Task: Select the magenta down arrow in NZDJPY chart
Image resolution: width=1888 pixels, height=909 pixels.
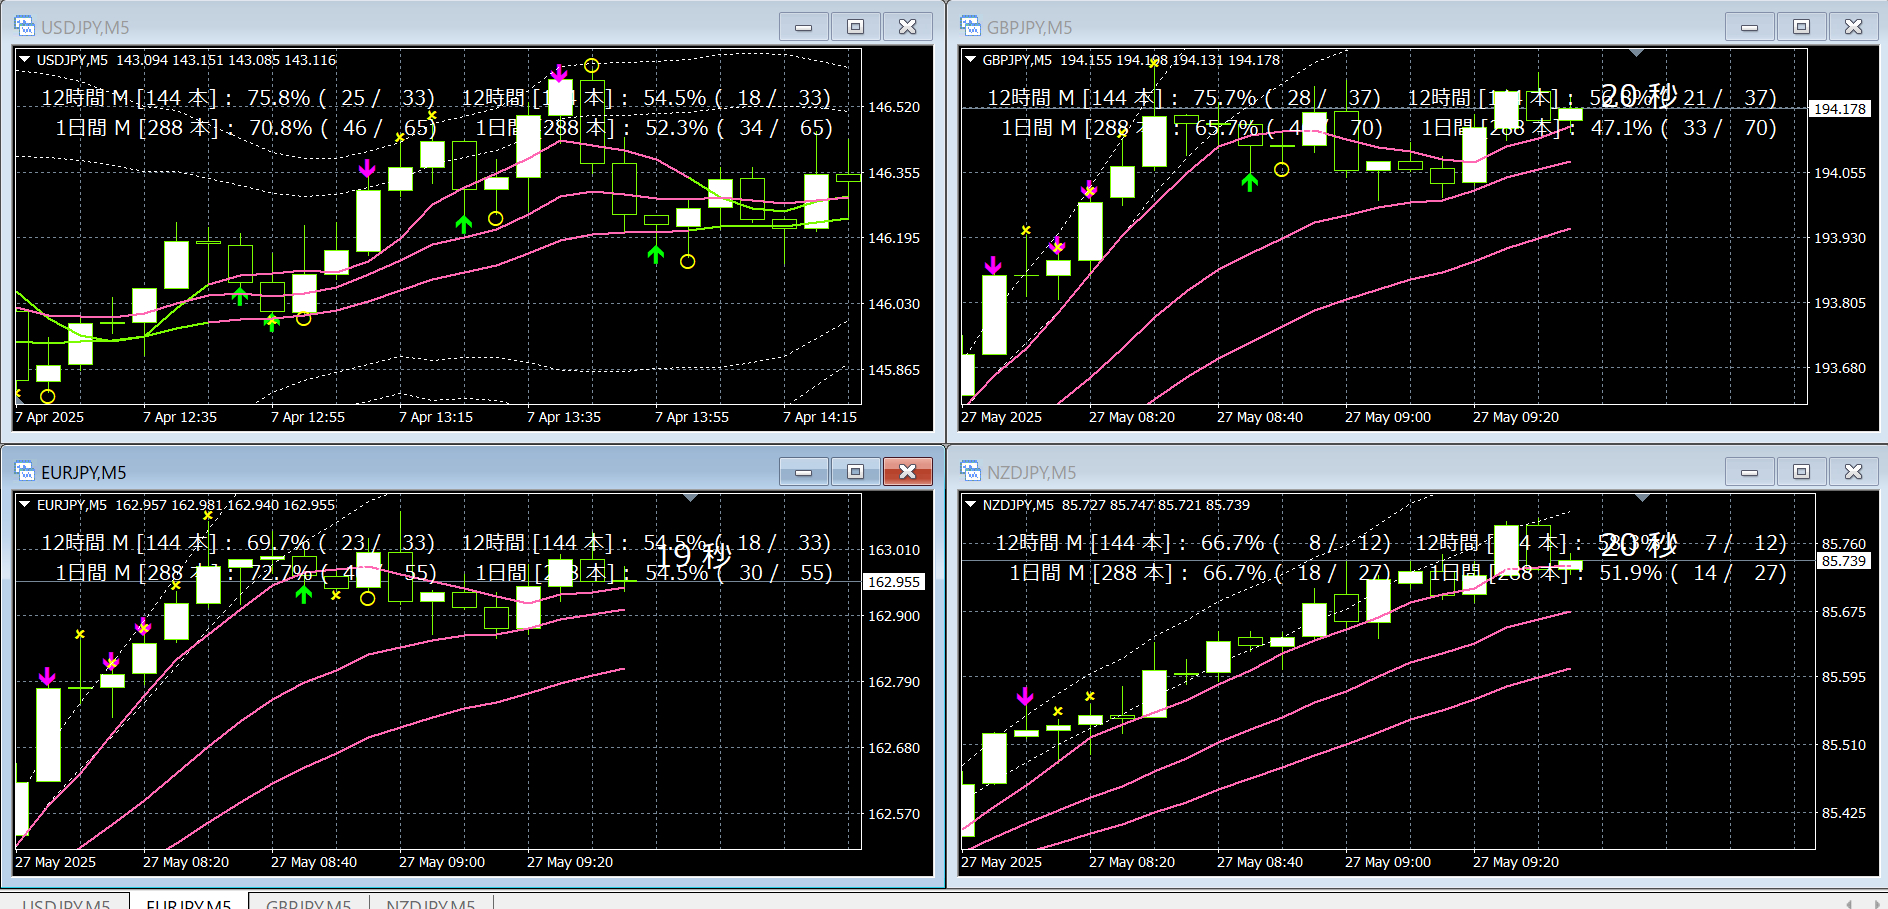Action: pos(1025,696)
